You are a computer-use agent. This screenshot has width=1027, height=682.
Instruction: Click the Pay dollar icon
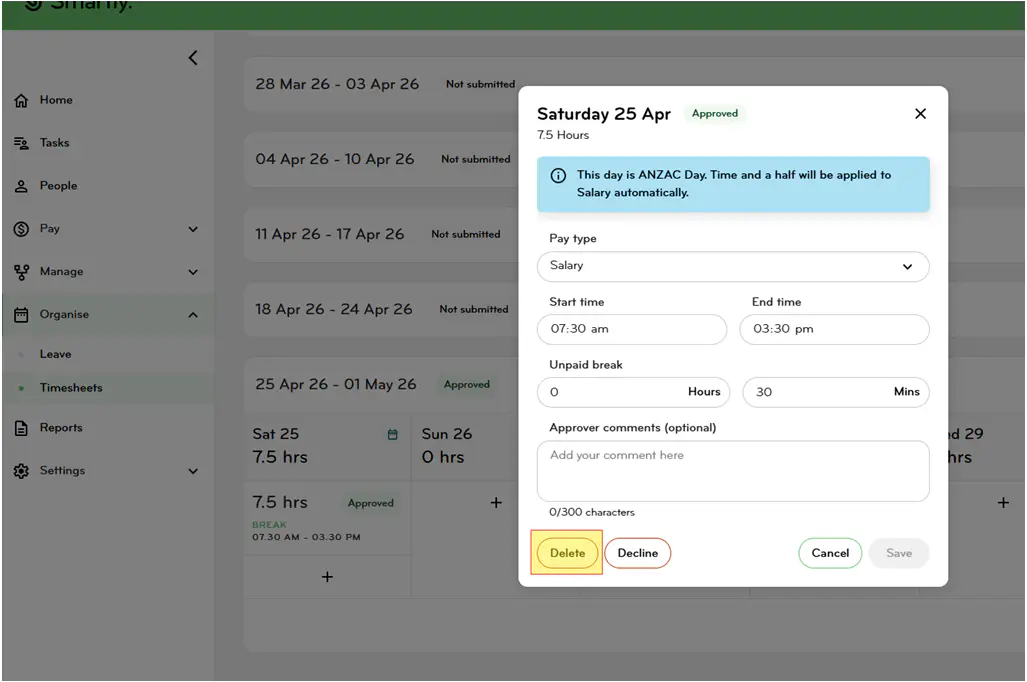click(x=21, y=229)
